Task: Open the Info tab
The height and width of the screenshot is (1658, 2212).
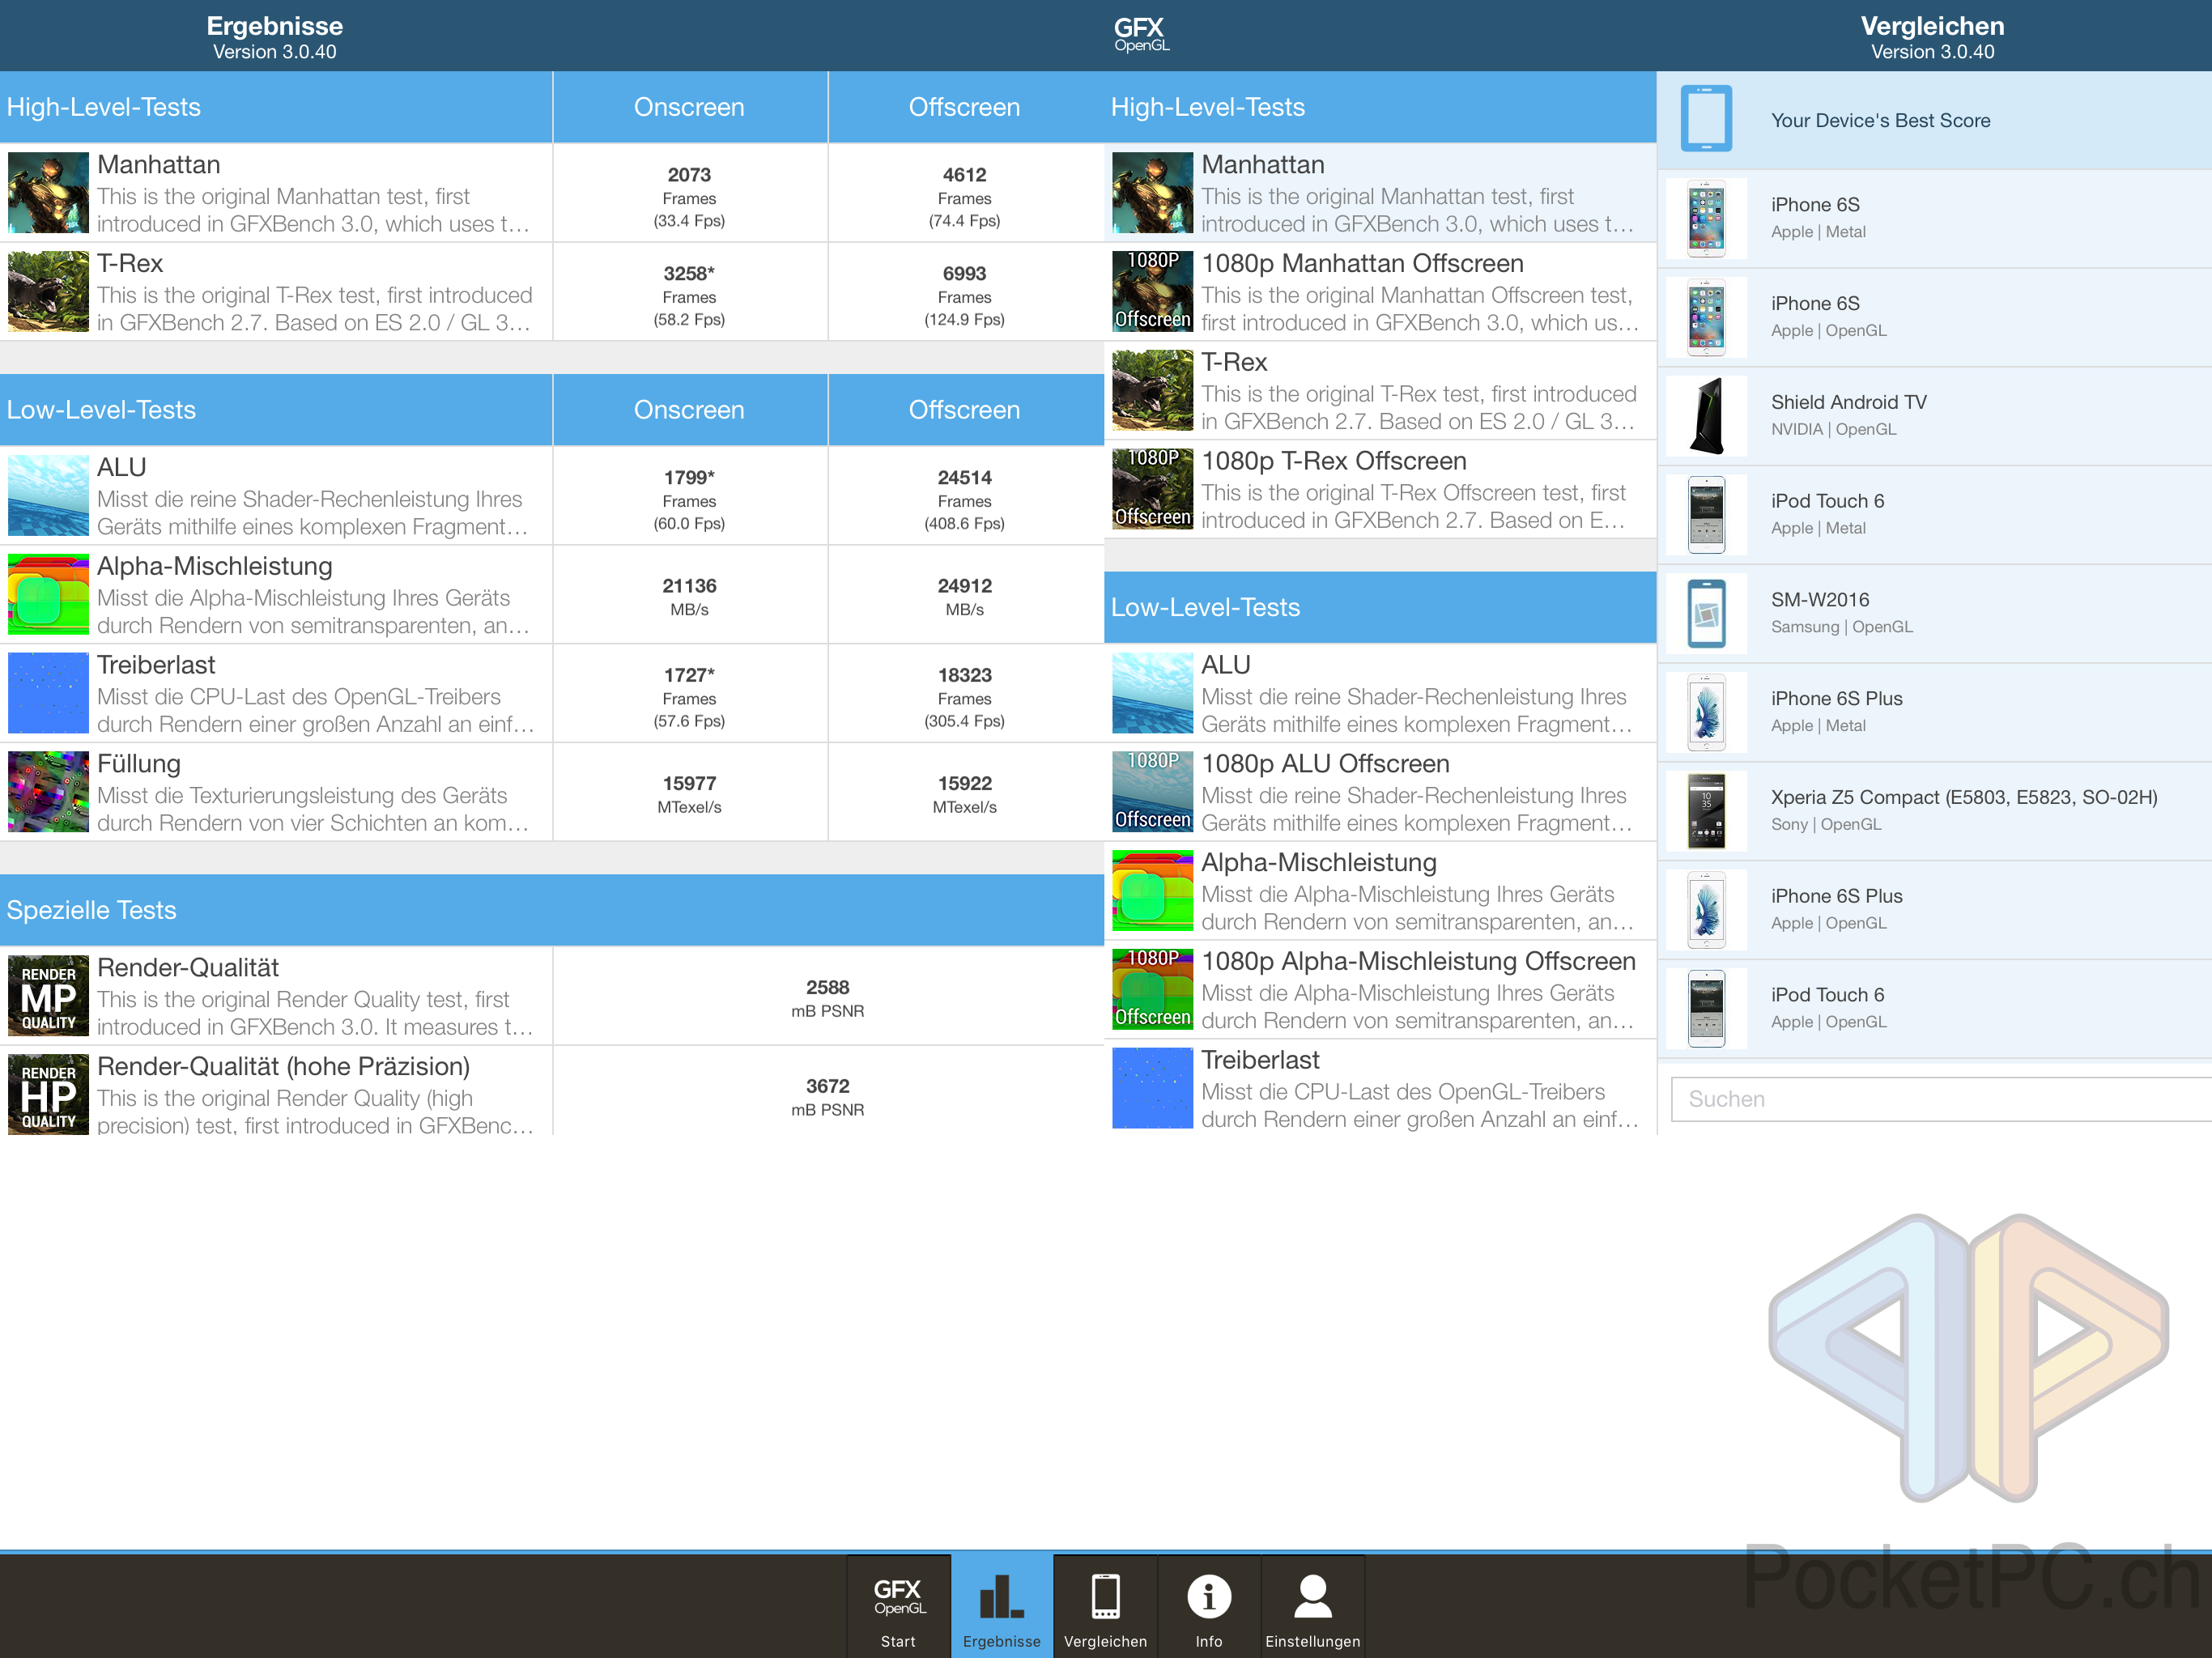Action: click(1209, 1606)
